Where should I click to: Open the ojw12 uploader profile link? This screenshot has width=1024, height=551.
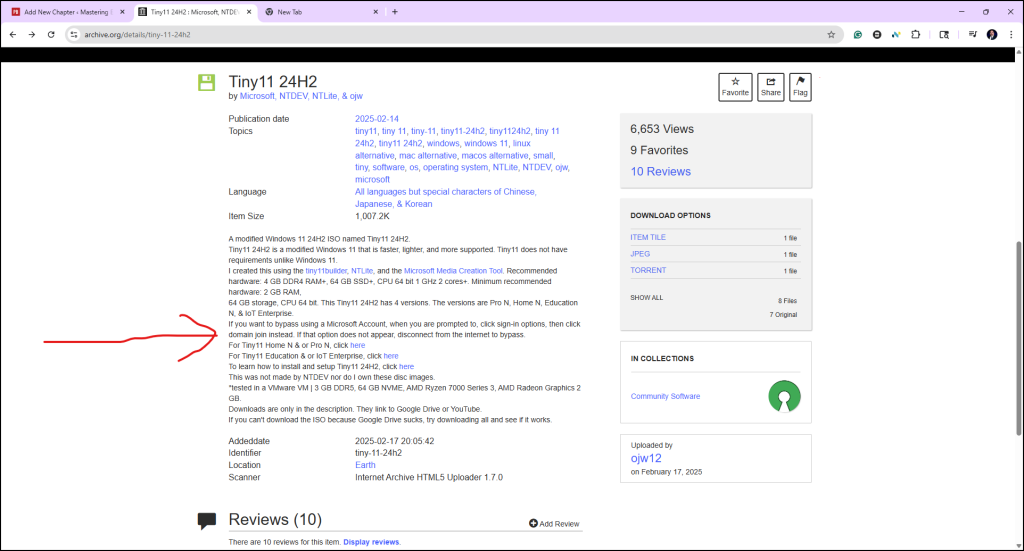pos(646,458)
